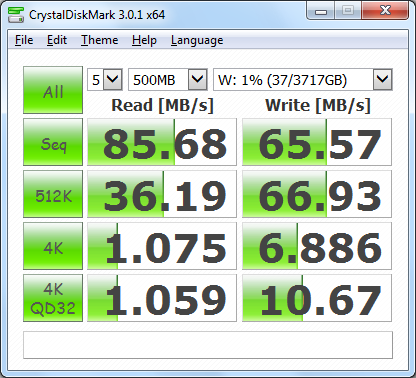The height and width of the screenshot is (378, 416).
Task: Click the Seq write result 65.57
Action: (x=317, y=142)
